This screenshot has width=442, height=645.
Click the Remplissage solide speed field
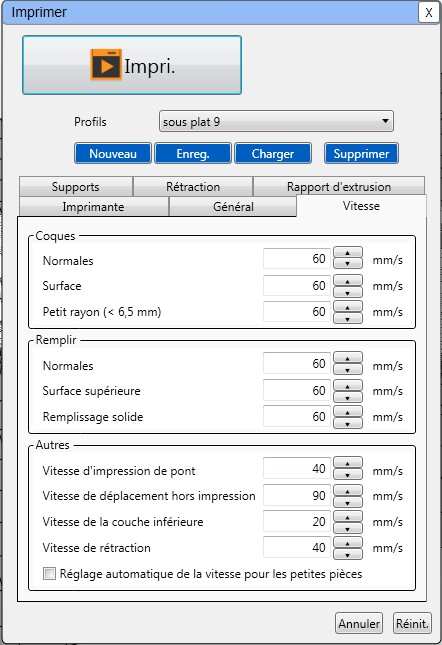pyautogui.click(x=297, y=416)
